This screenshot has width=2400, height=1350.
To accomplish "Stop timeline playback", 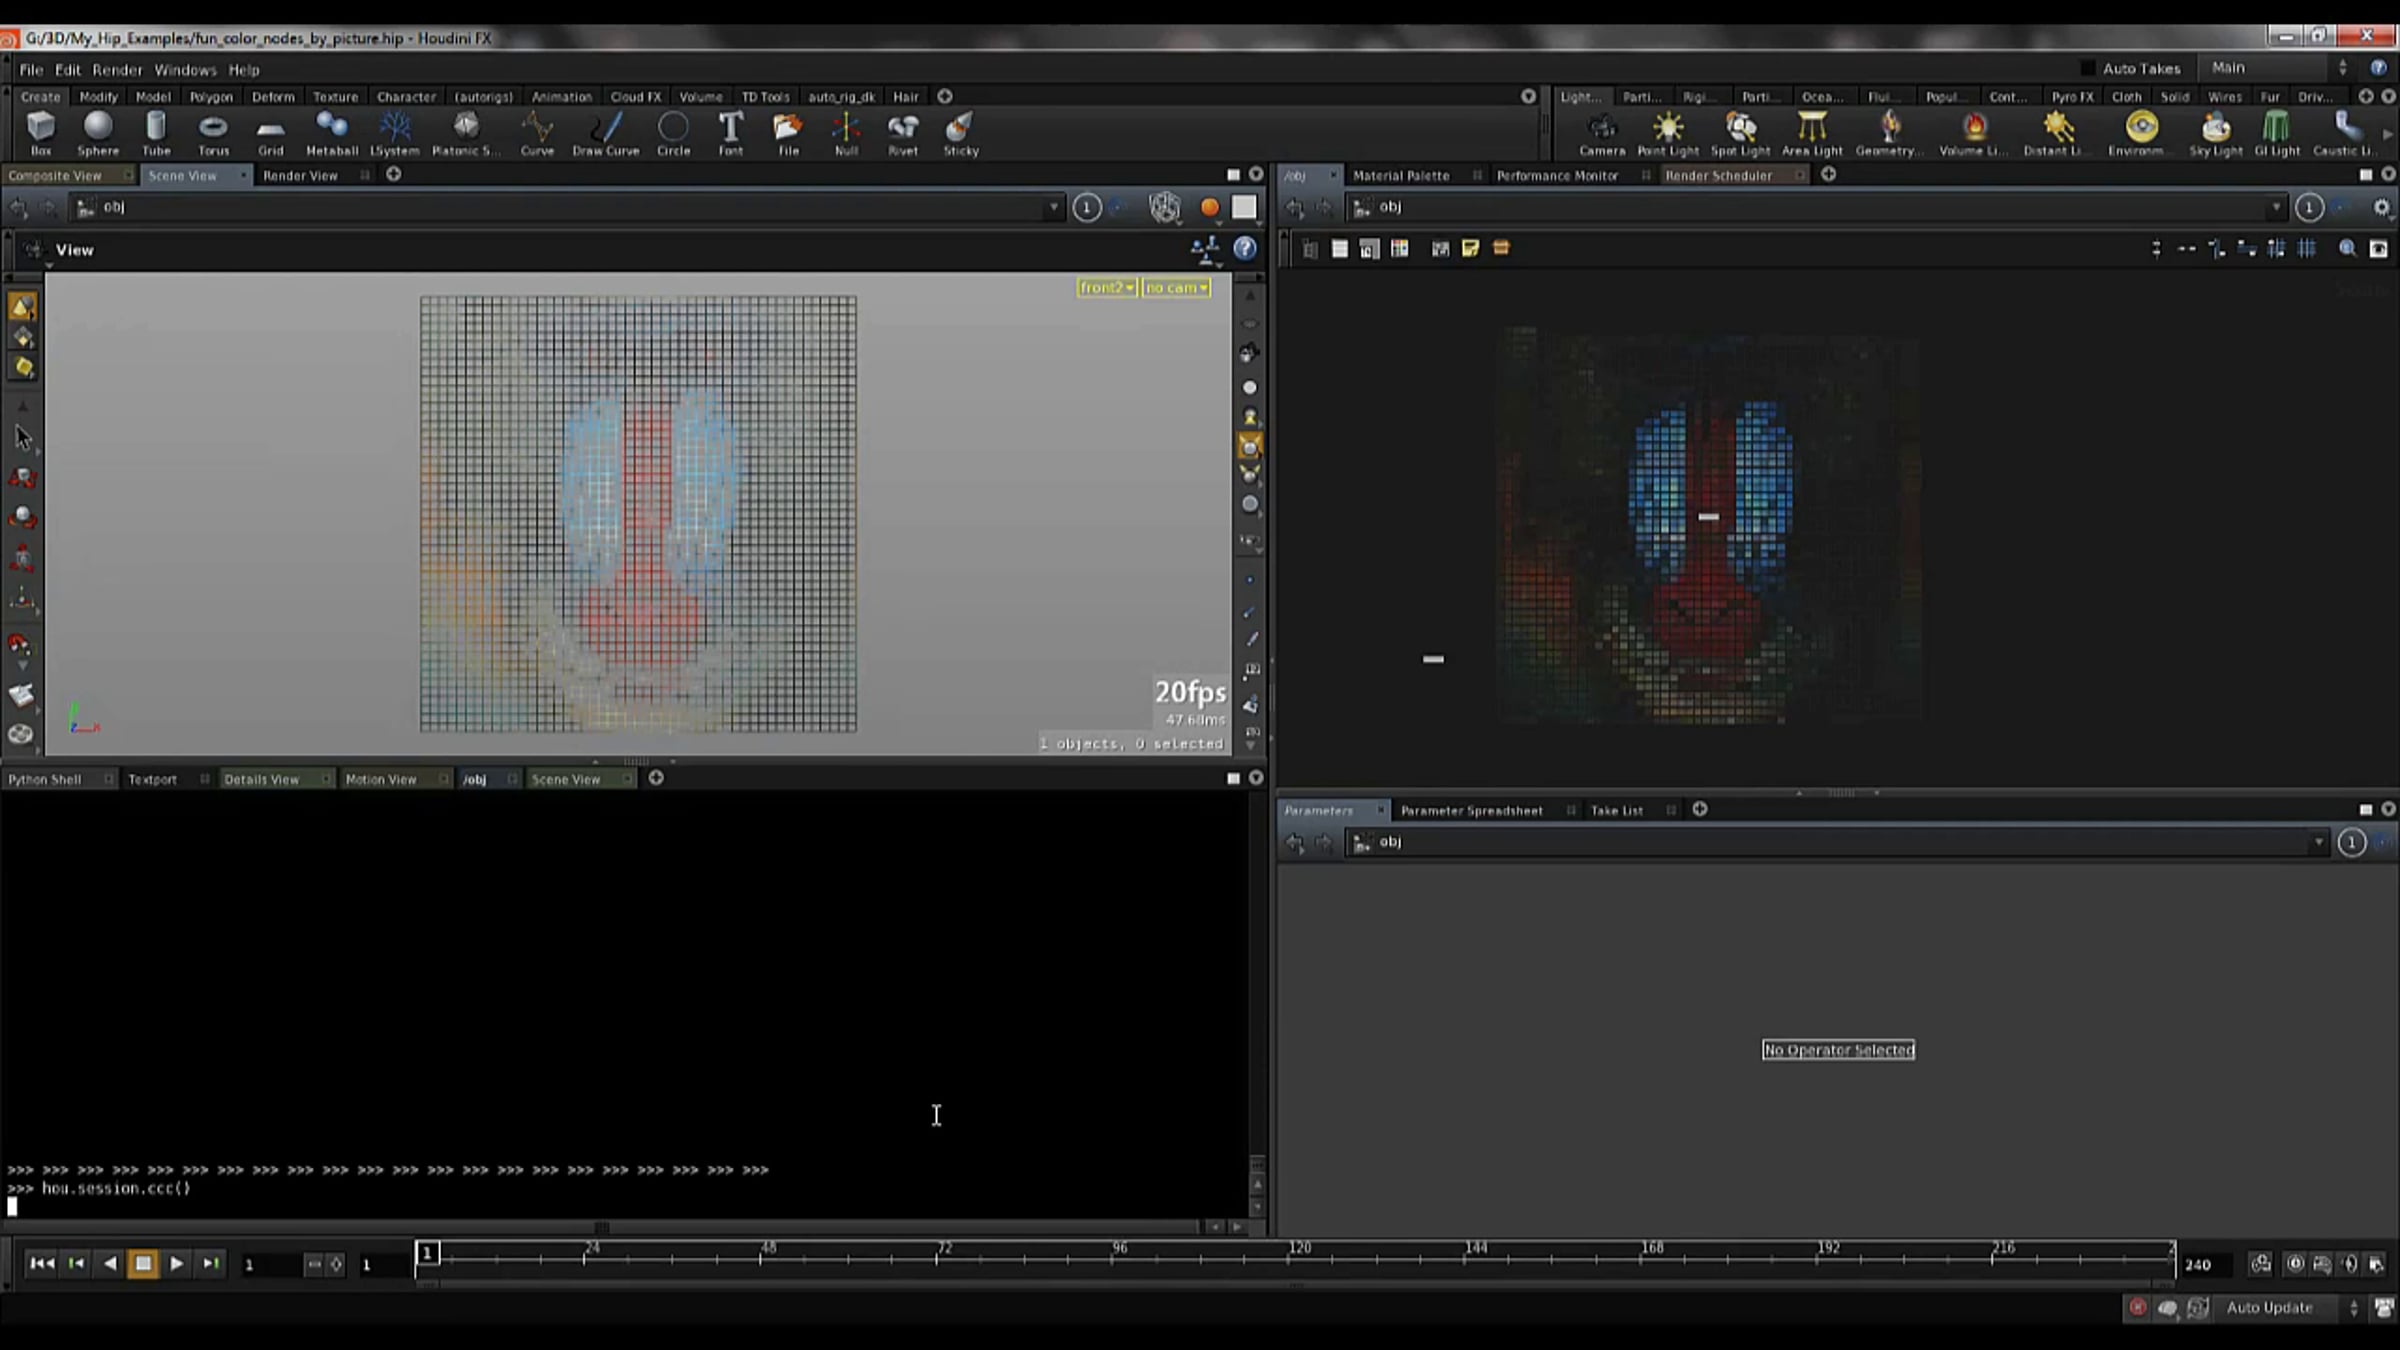I will coord(143,1264).
